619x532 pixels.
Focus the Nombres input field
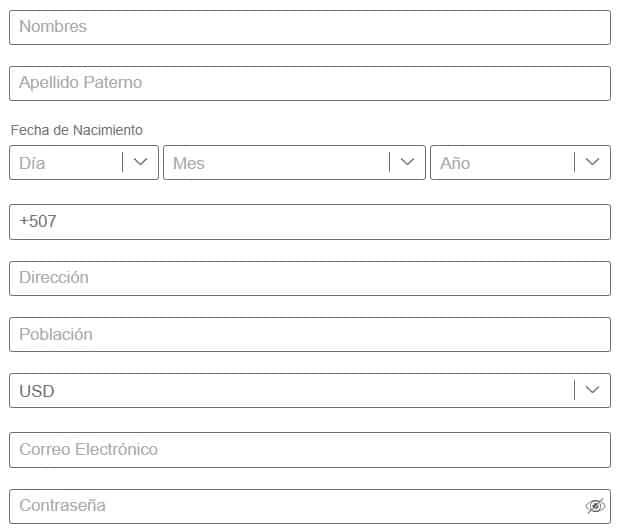pyautogui.click(x=309, y=27)
